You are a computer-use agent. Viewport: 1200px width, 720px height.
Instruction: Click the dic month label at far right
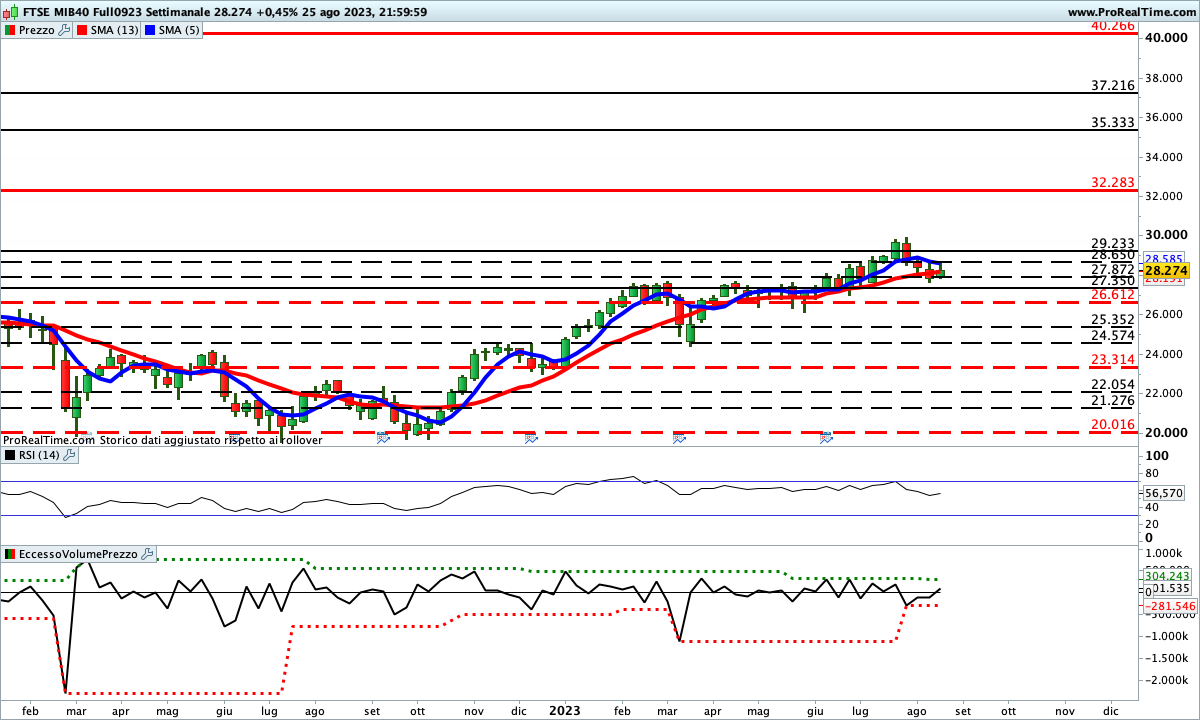click(x=1112, y=711)
